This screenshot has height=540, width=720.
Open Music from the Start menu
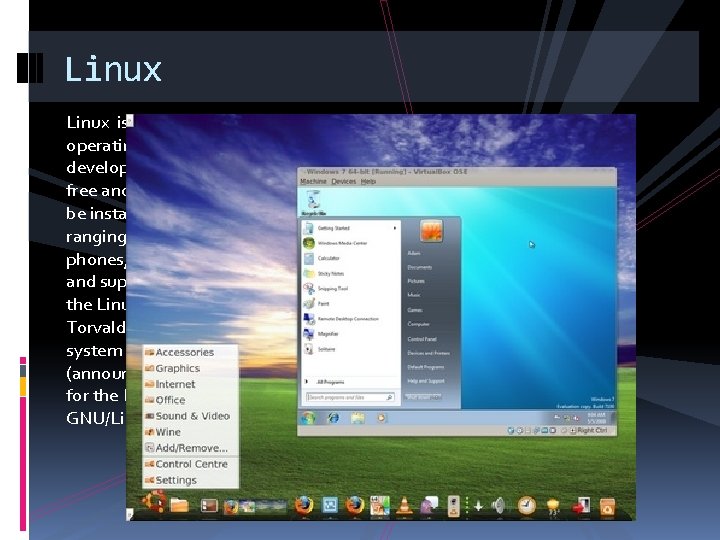[x=414, y=295]
